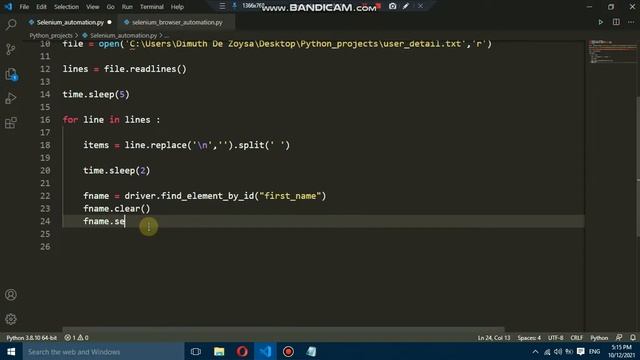Click on "lines = file.readlines()" code
Screen dimensions: 640x360
coord(124,69)
